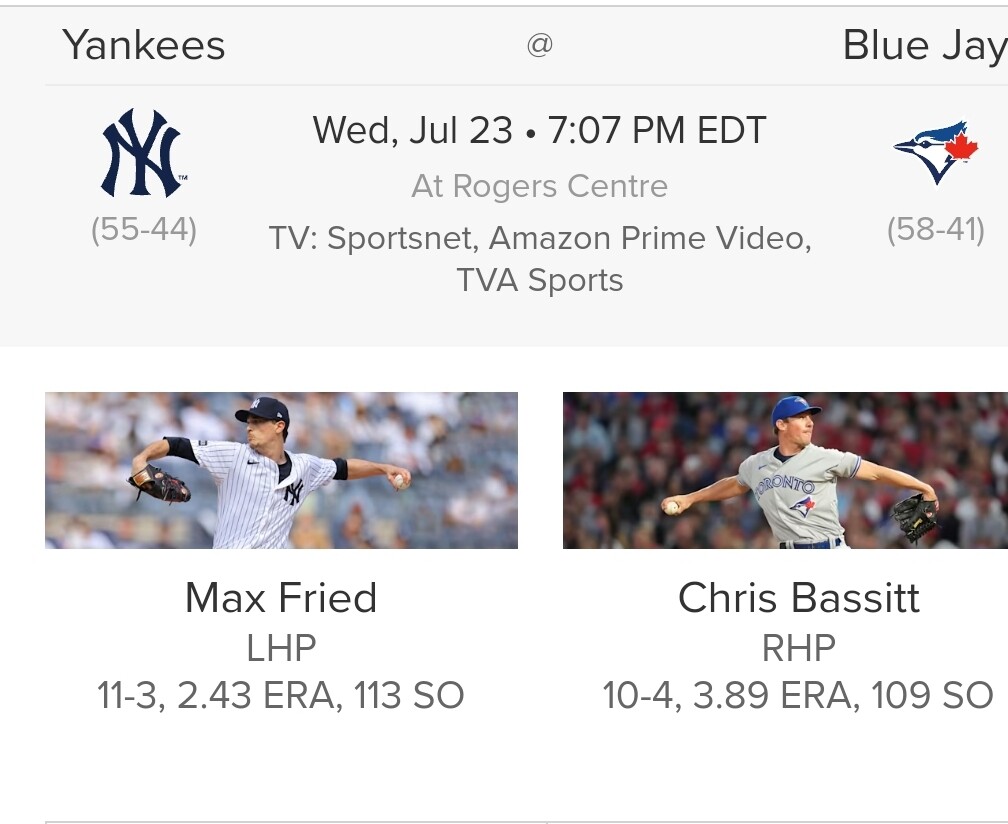Tap Max Fried stats 11-3, 2.43 ERA
The height and width of the screenshot is (824, 1008).
281,695
